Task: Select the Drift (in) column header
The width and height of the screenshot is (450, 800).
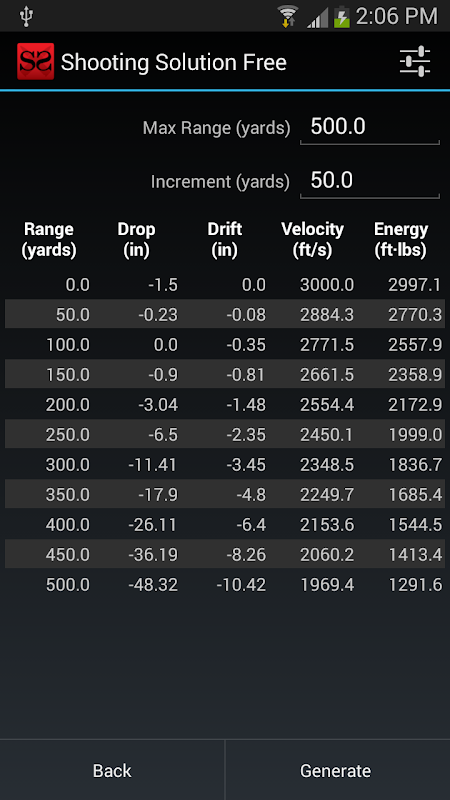Action: (224, 240)
